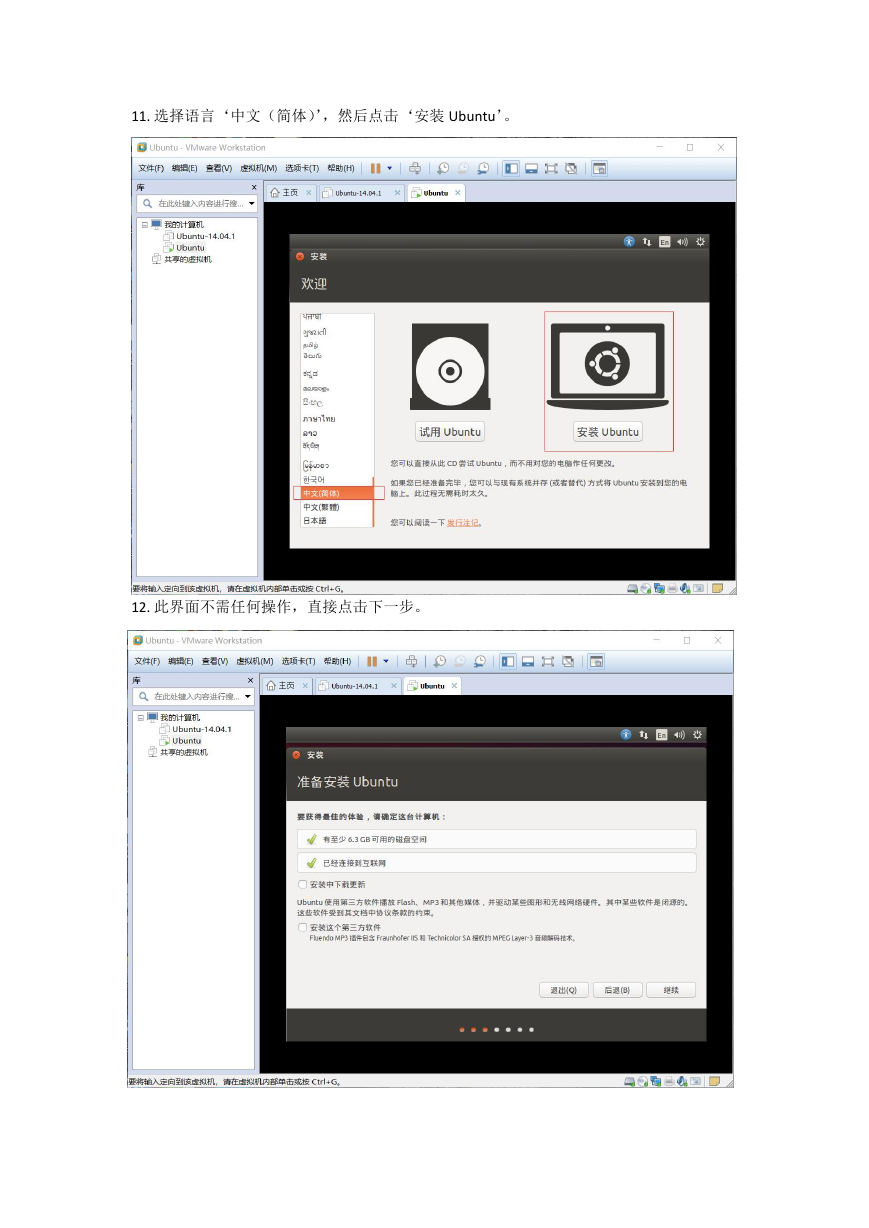Screen dimensions: 869x1228
Task: Click the snapshot manager icon in the upper window
Action: [483, 168]
